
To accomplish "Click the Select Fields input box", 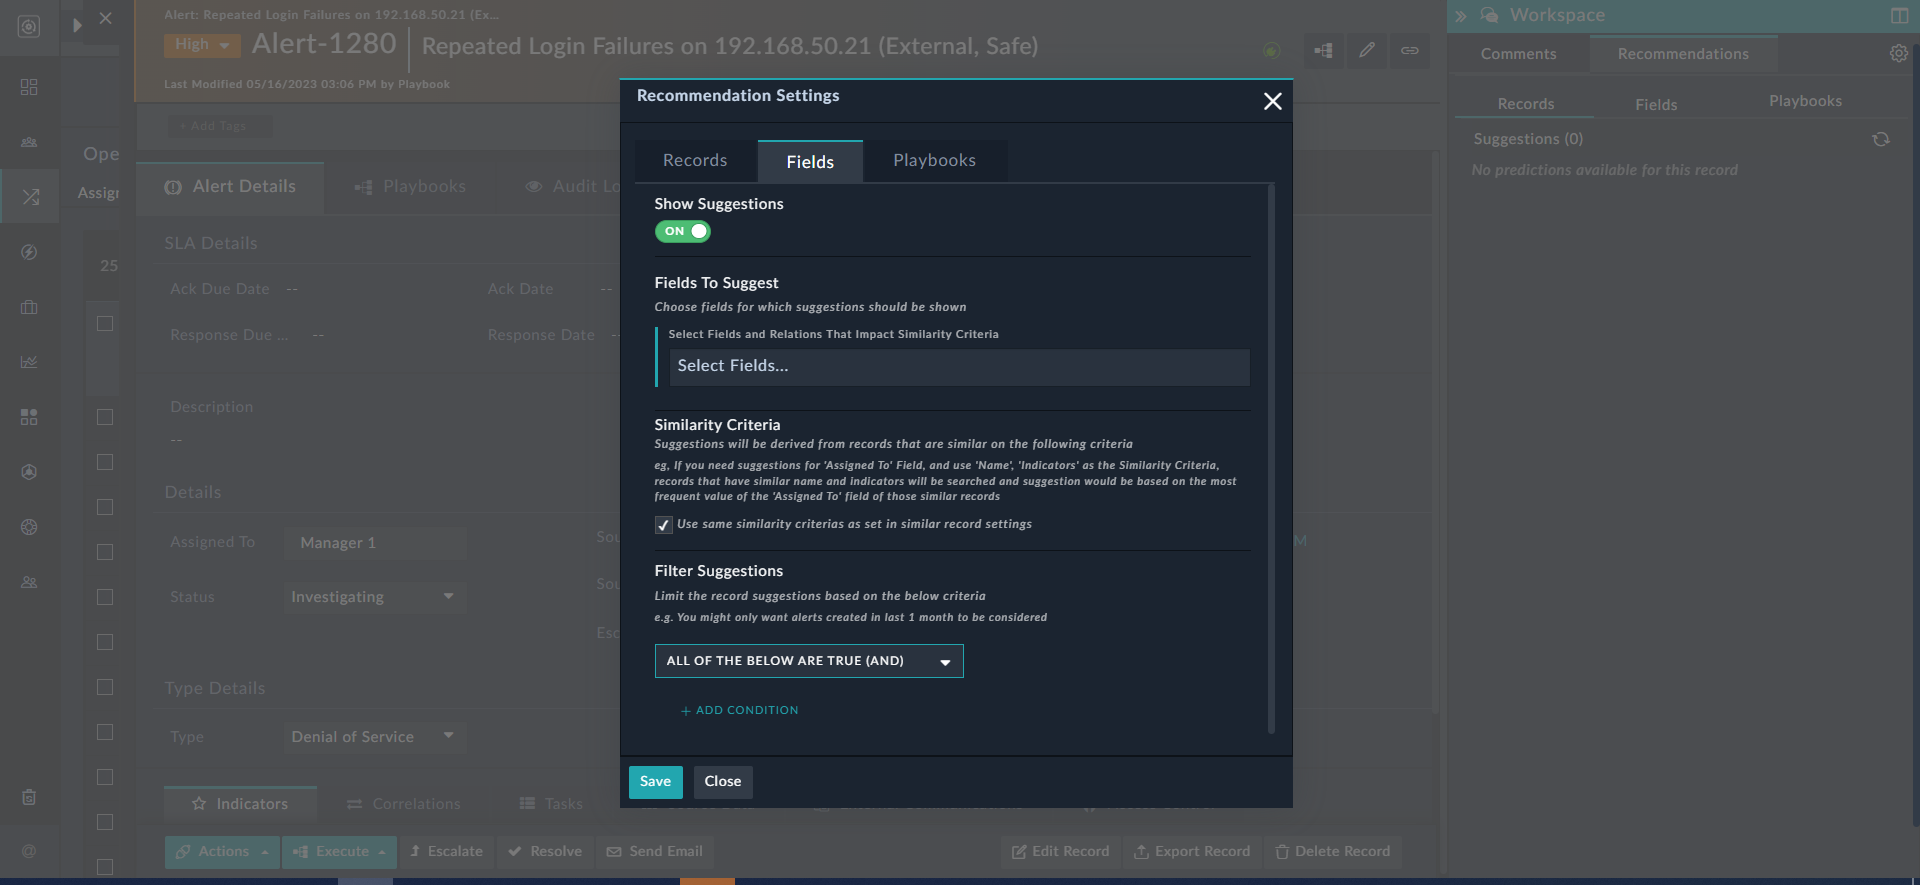I will (959, 367).
